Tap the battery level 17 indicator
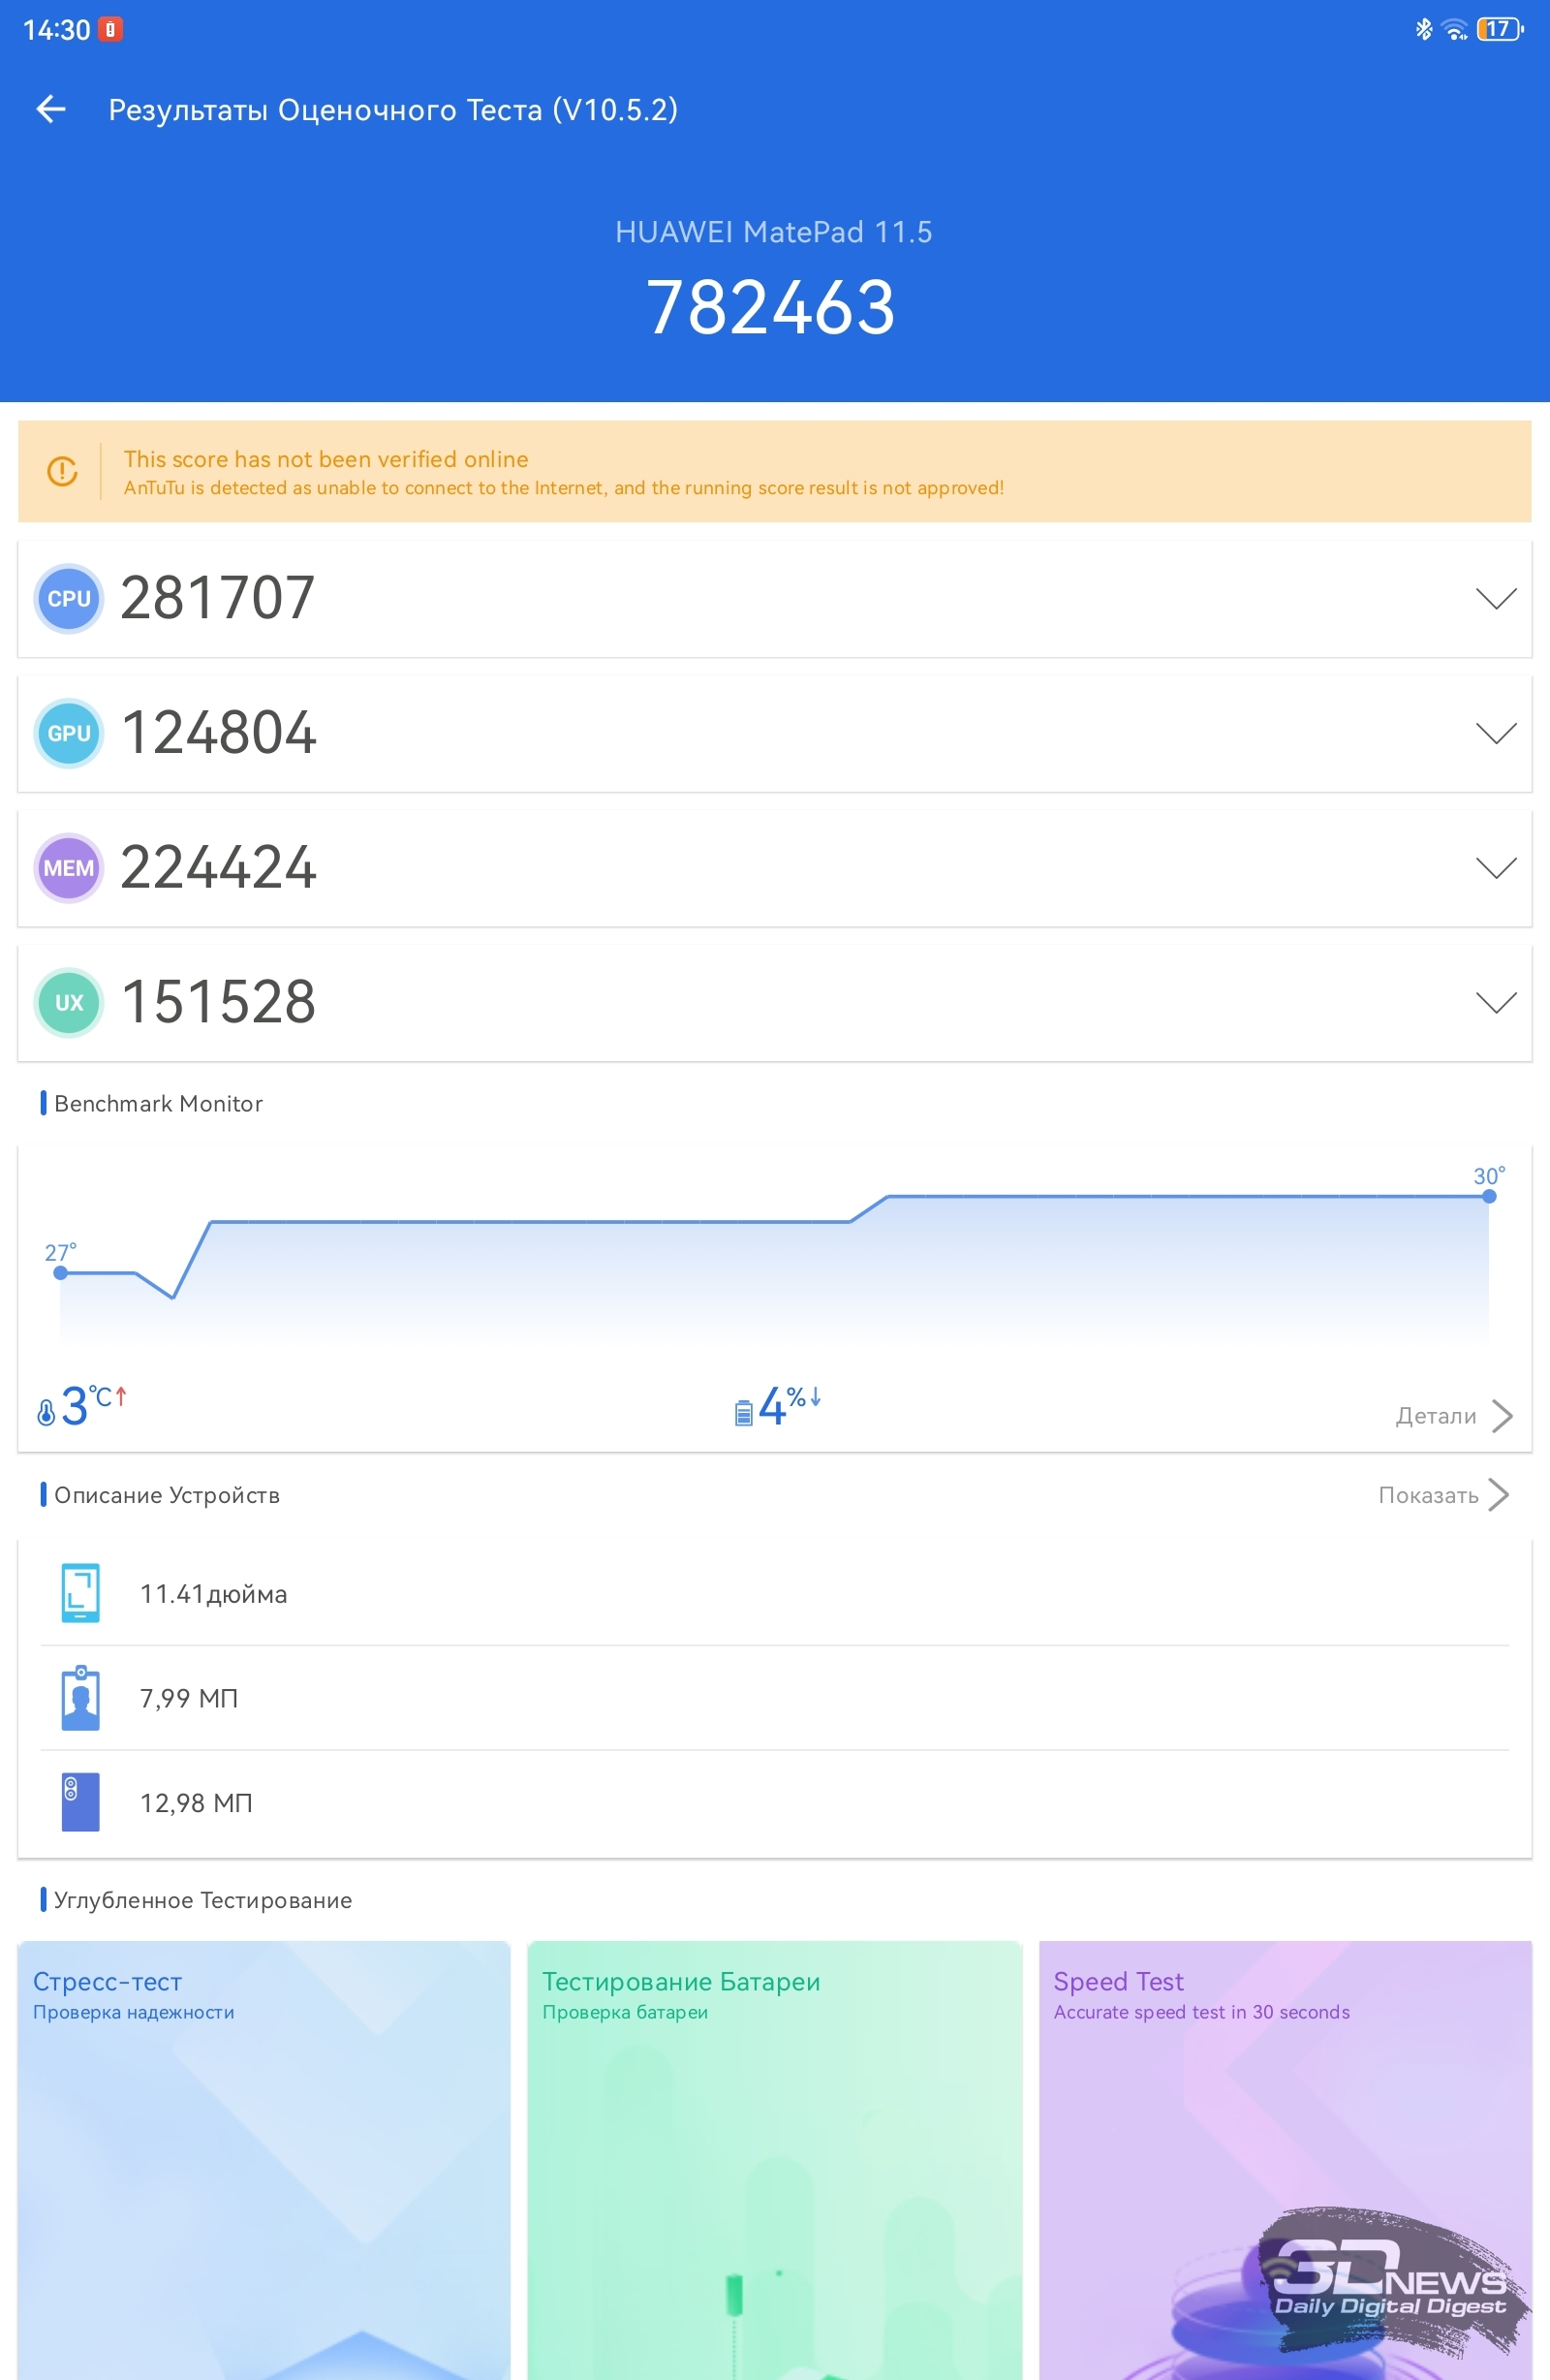 (x=1499, y=29)
